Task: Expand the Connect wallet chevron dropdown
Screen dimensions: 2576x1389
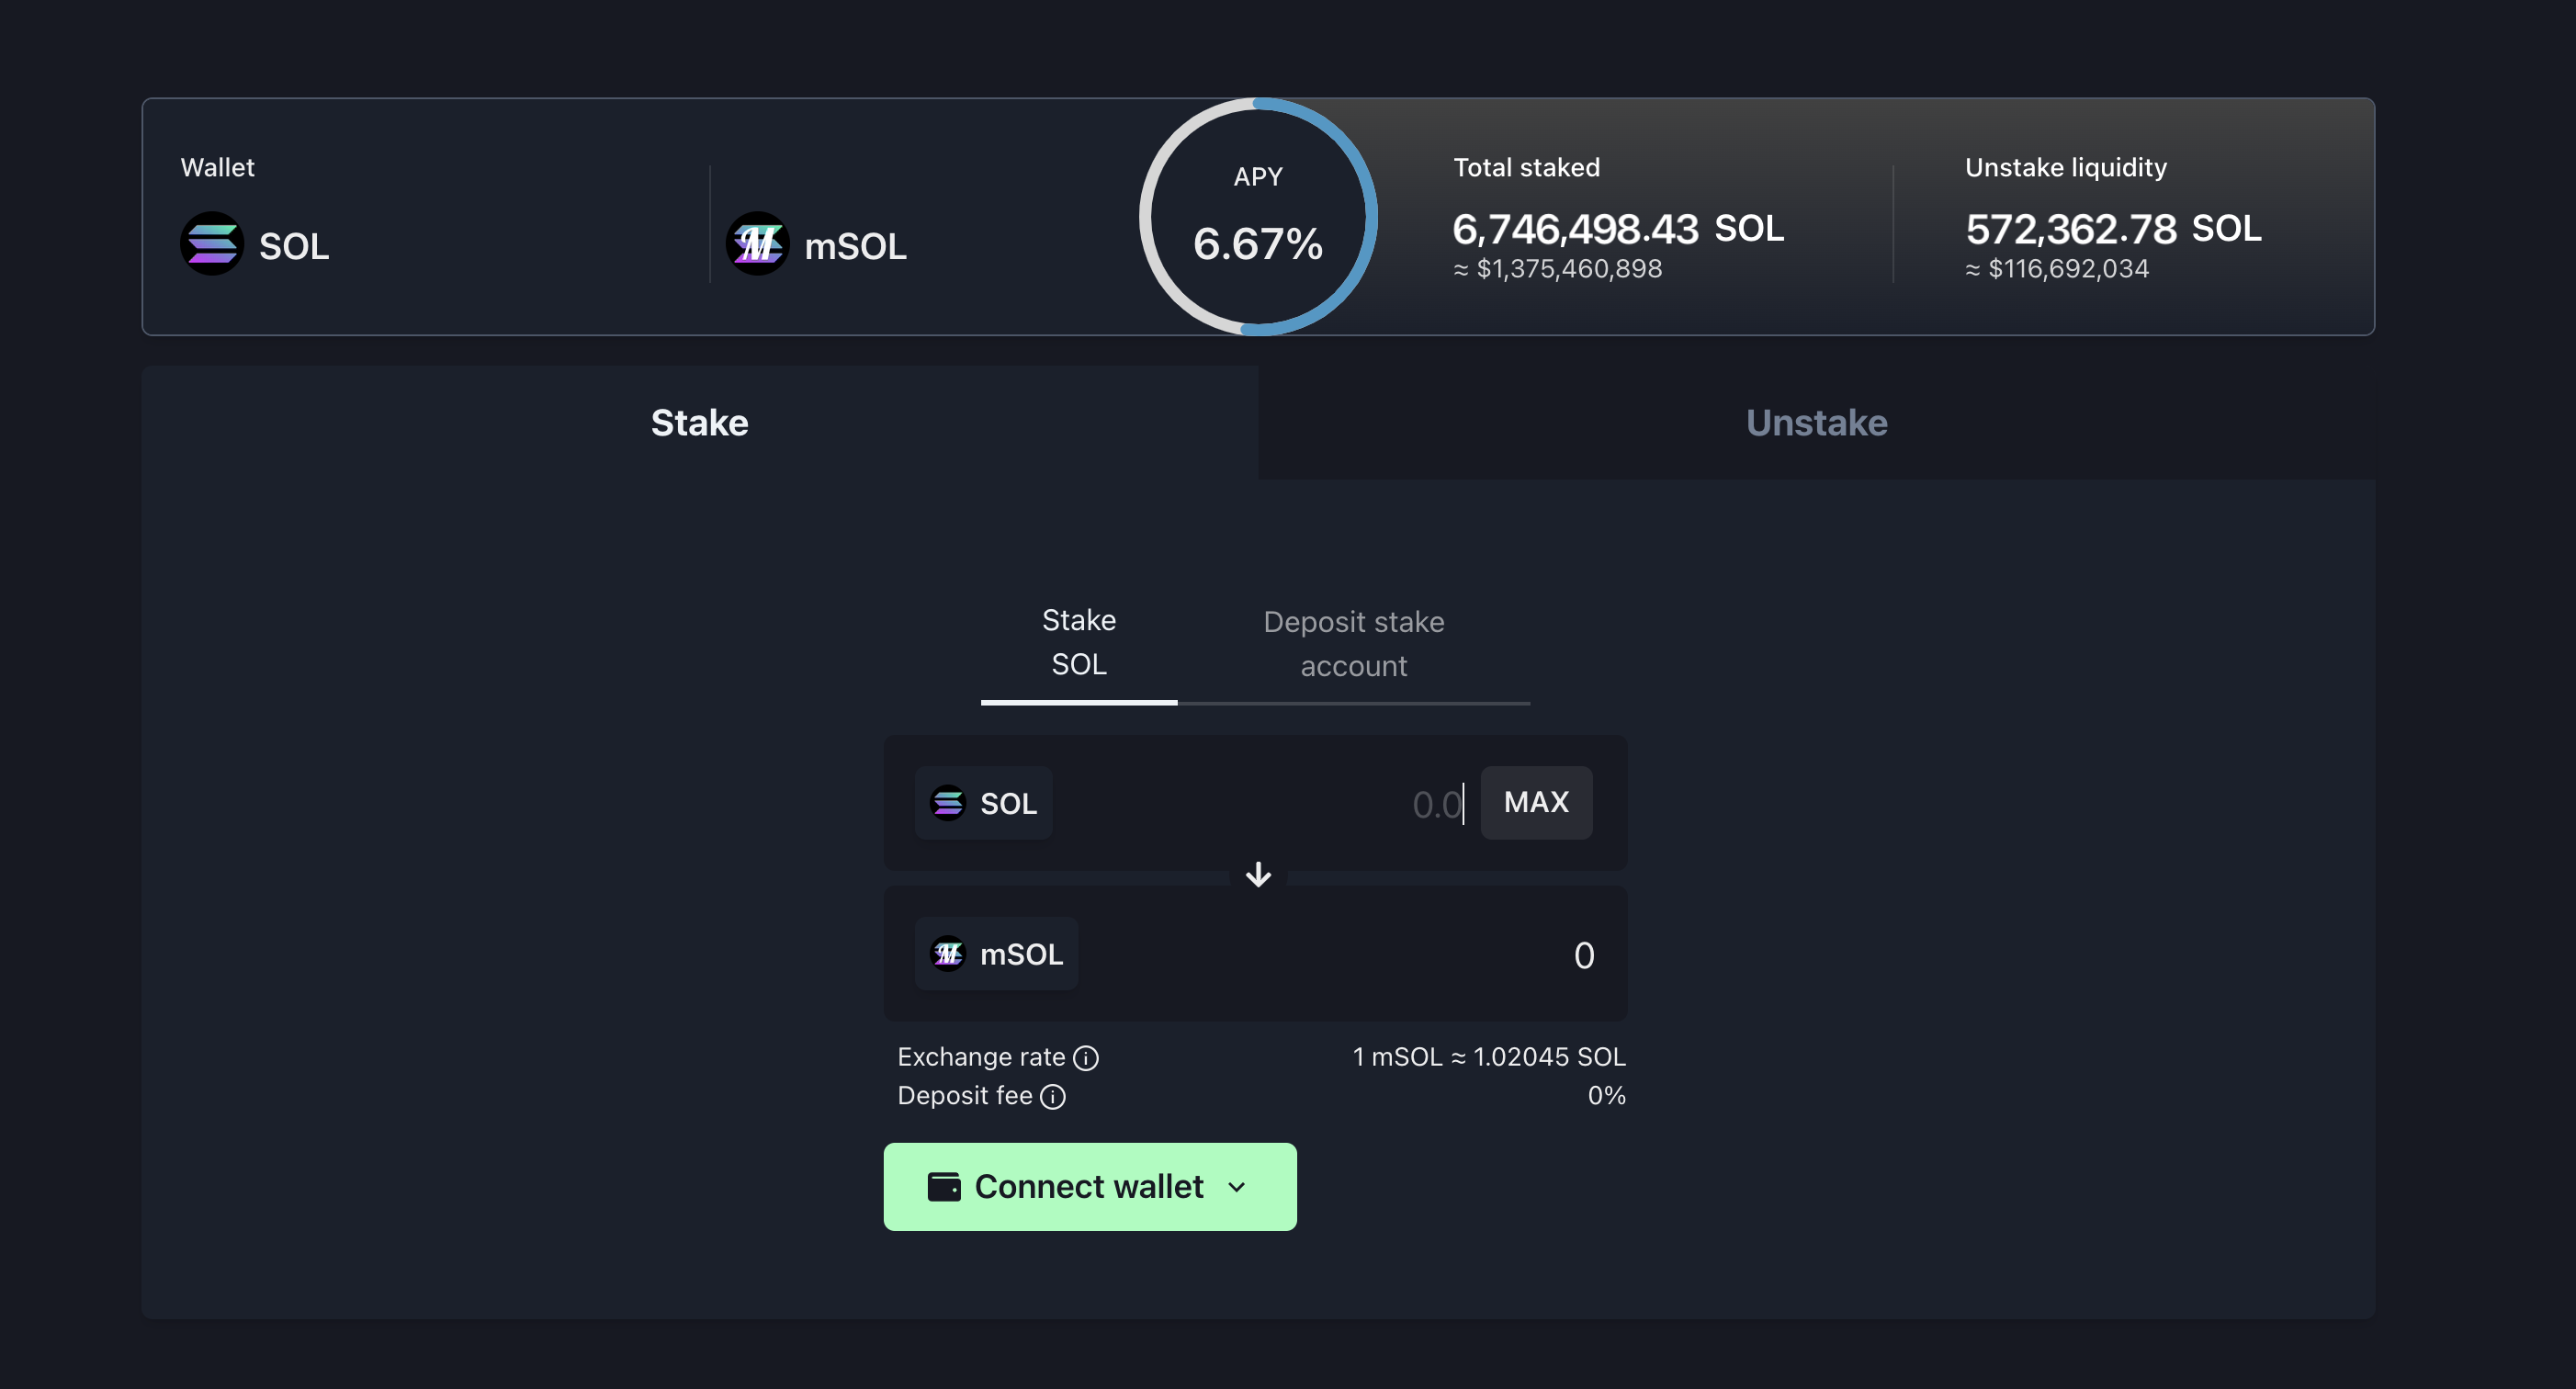Action: click(1237, 1187)
